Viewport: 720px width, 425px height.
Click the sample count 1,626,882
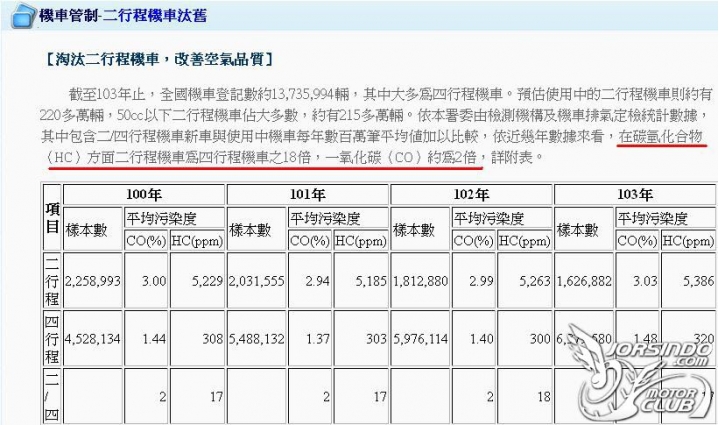pyautogui.click(x=584, y=281)
